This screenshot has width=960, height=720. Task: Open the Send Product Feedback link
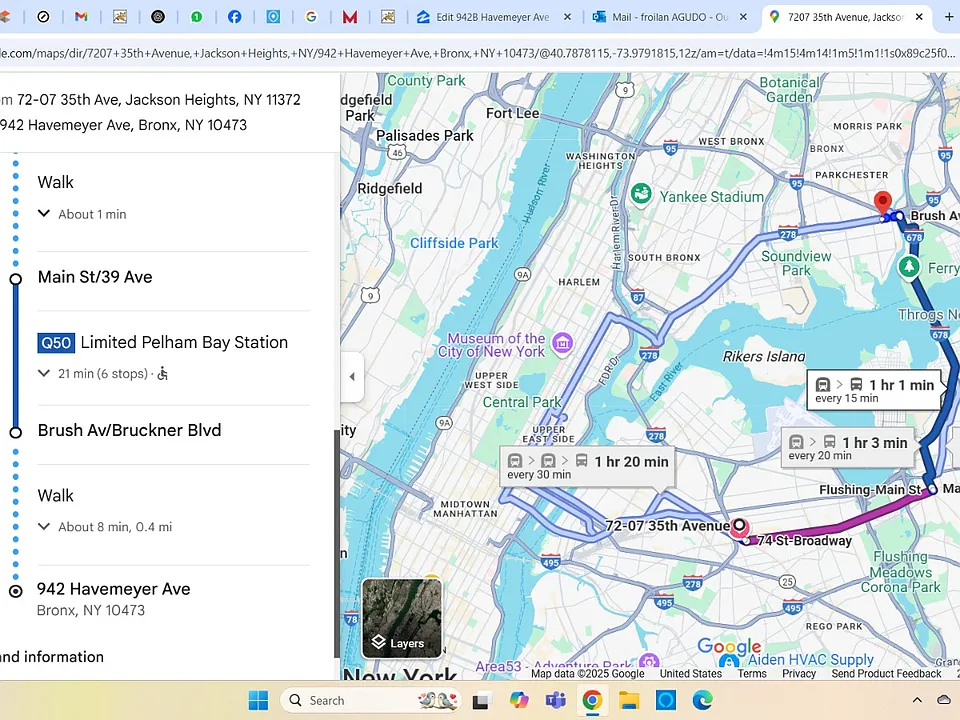[x=886, y=673]
